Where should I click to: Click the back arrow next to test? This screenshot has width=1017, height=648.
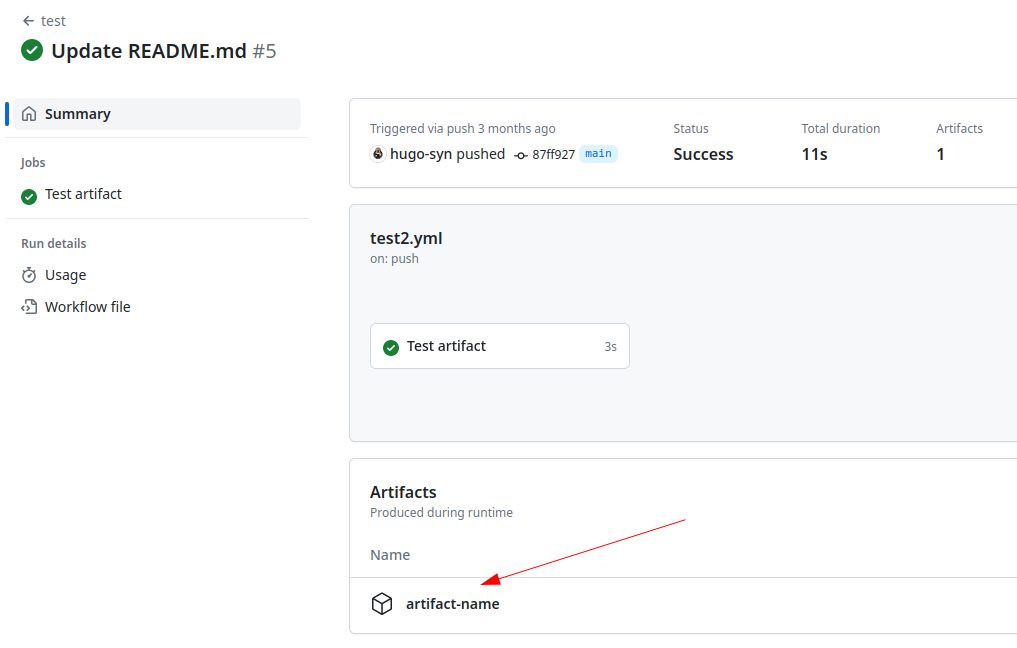point(28,21)
